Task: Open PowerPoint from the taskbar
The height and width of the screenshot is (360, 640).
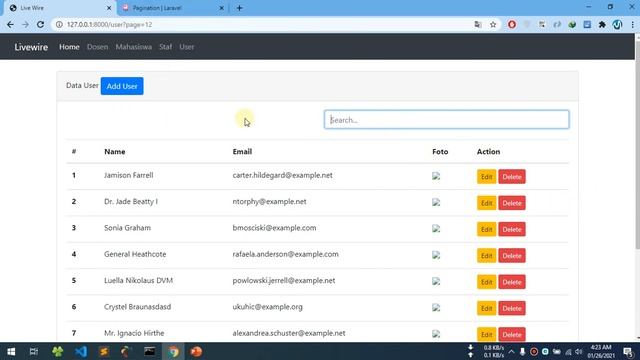Action: (x=196, y=351)
